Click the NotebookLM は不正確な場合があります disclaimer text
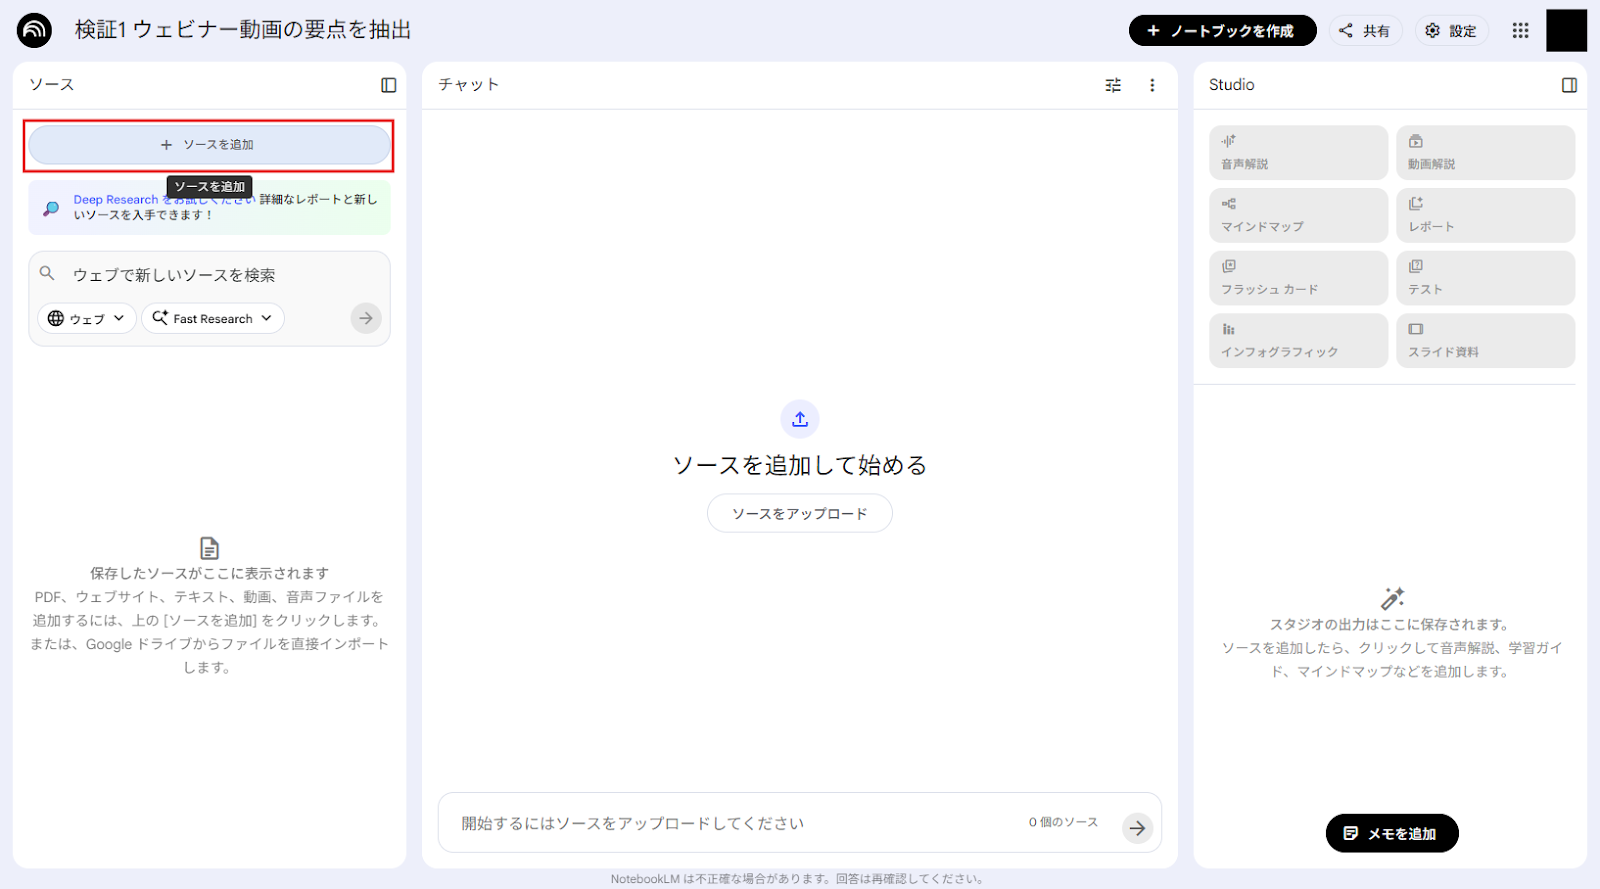 pyautogui.click(x=798, y=879)
